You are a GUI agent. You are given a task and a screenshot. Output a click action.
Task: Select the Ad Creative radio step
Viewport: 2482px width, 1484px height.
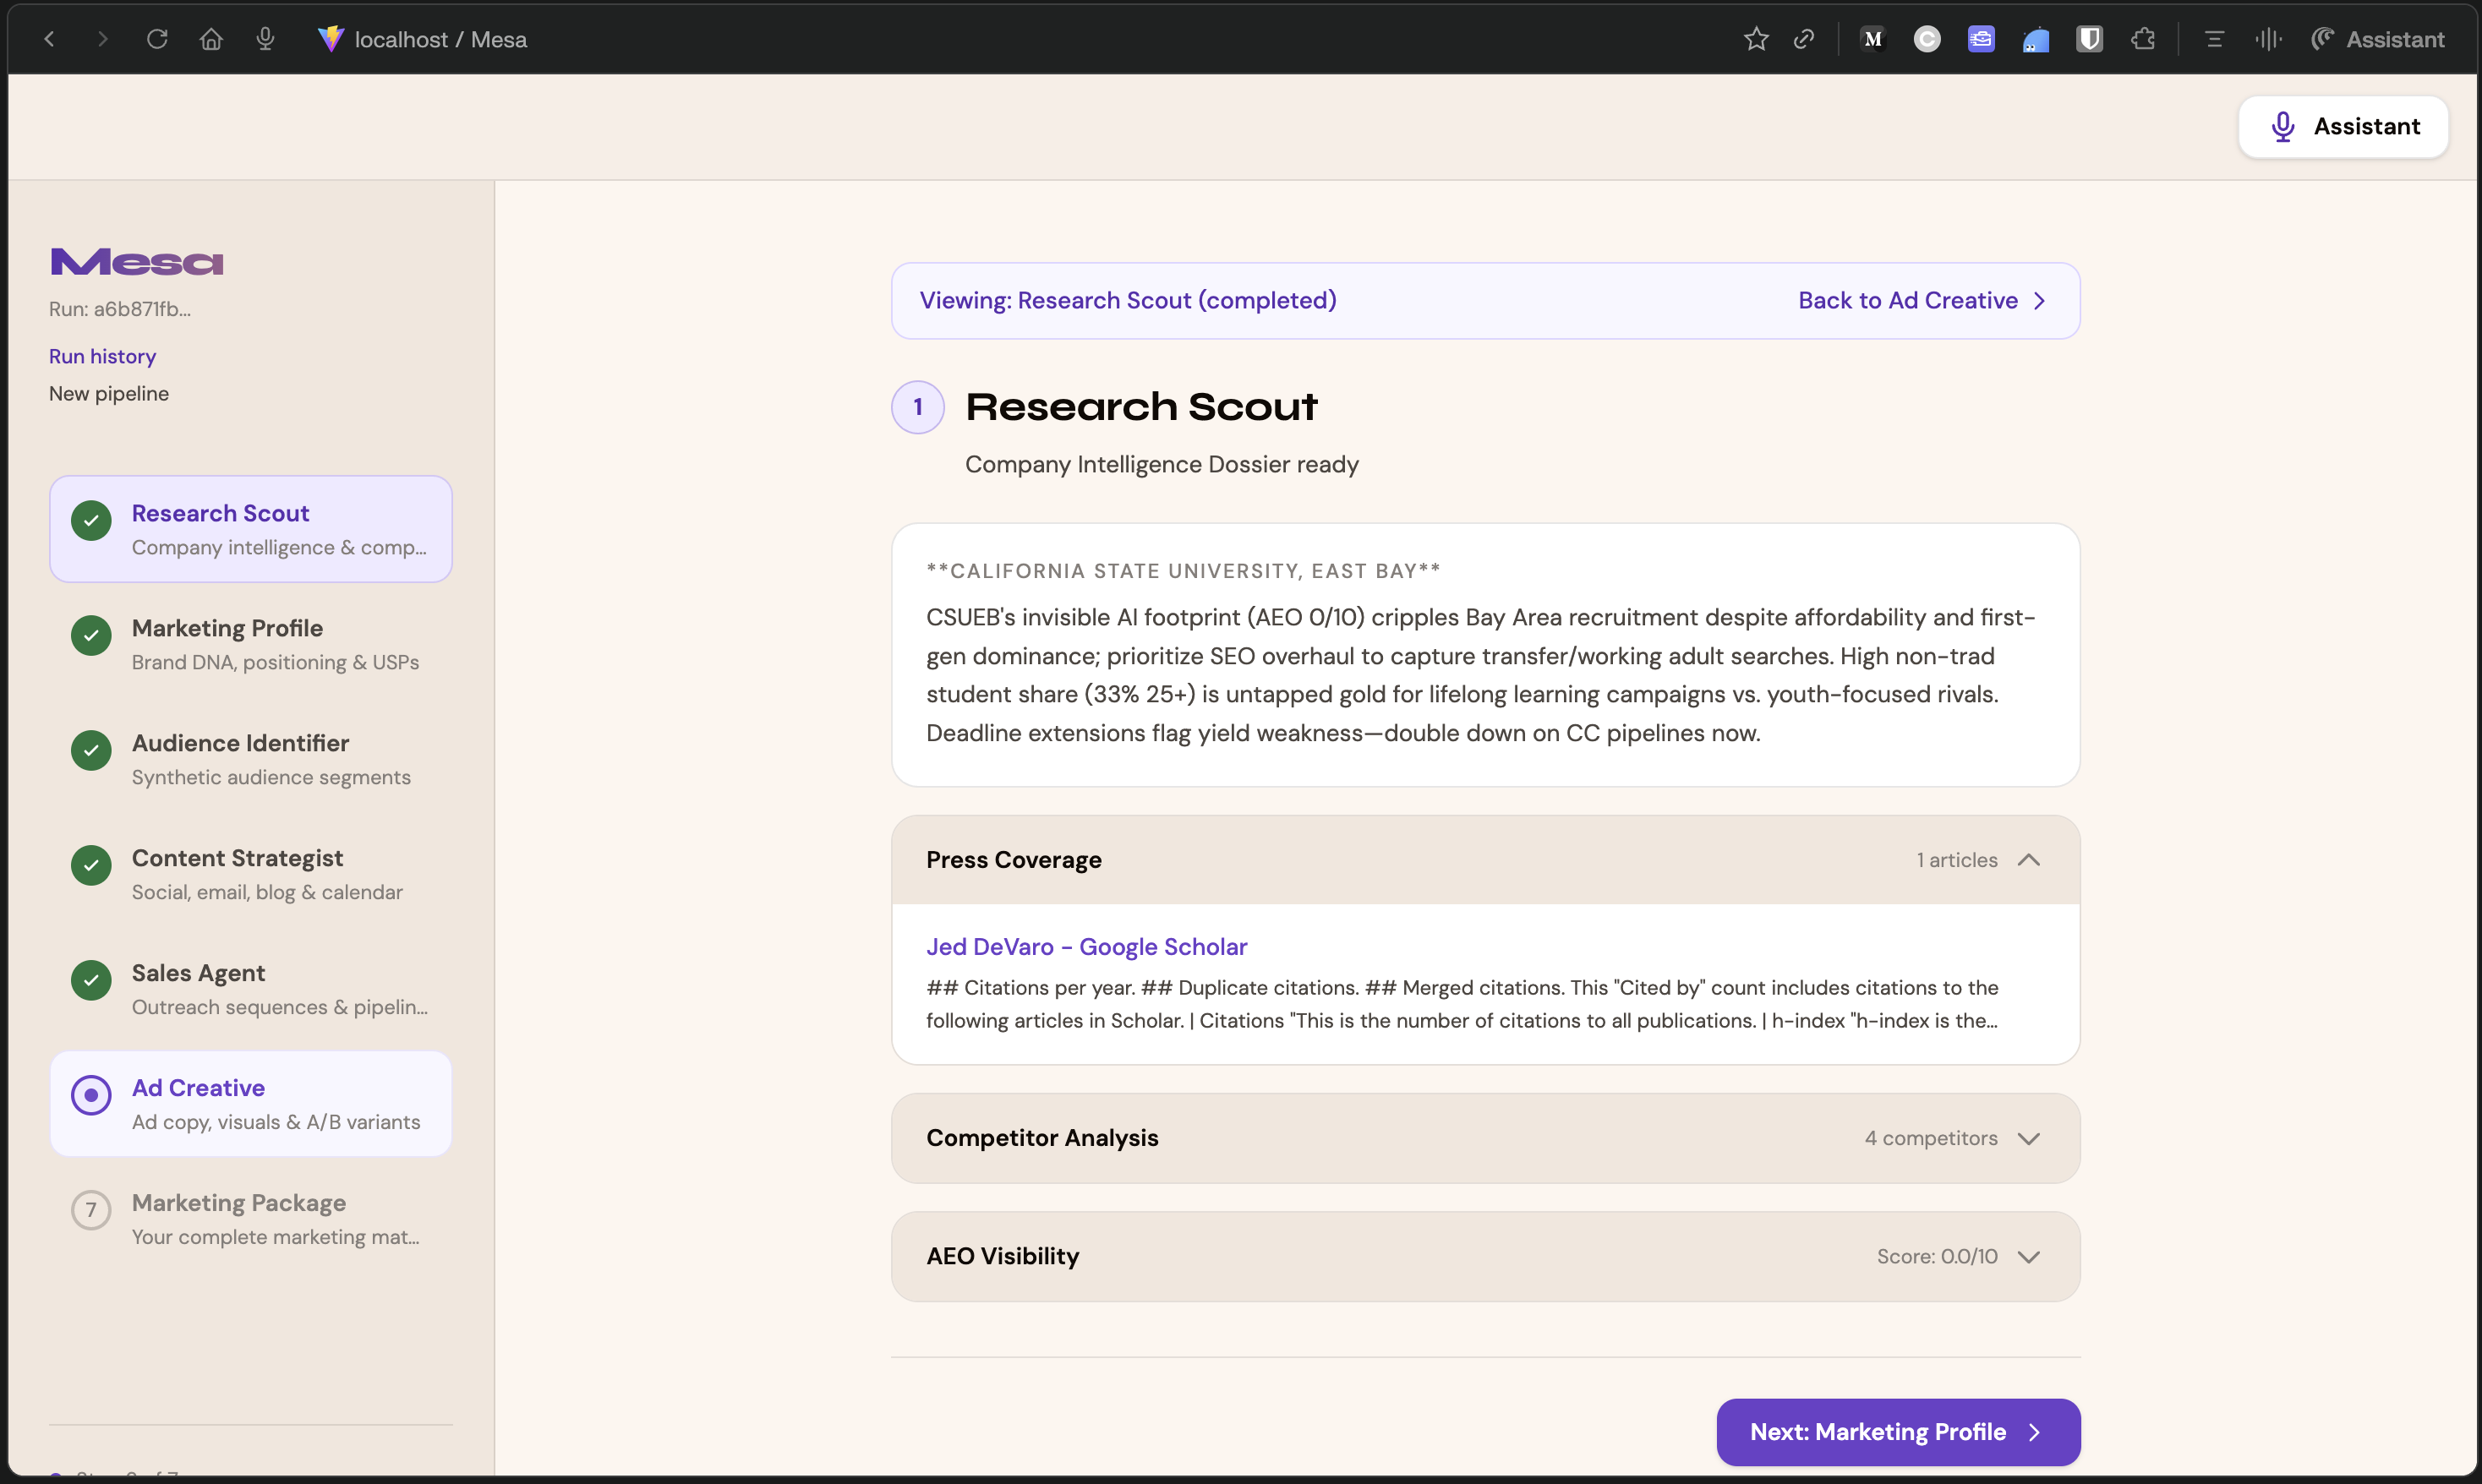(x=91, y=1095)
